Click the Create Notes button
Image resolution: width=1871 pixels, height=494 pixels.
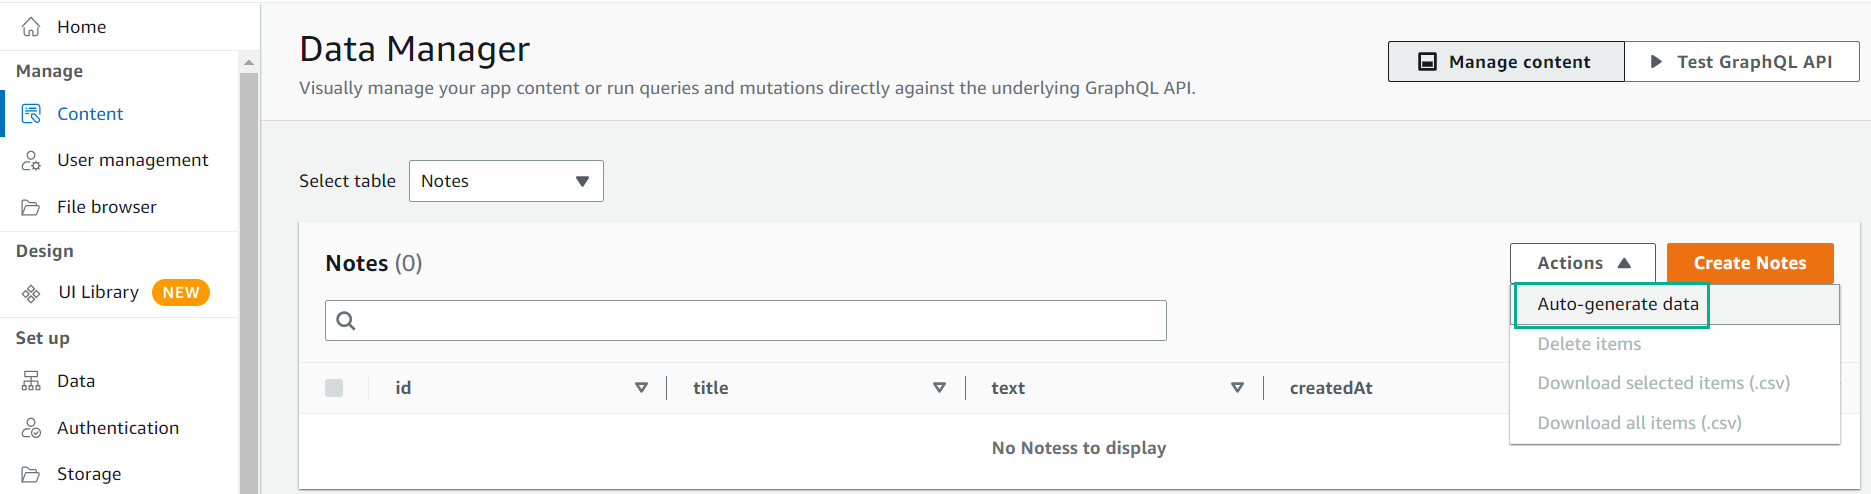coord(1750,263)
